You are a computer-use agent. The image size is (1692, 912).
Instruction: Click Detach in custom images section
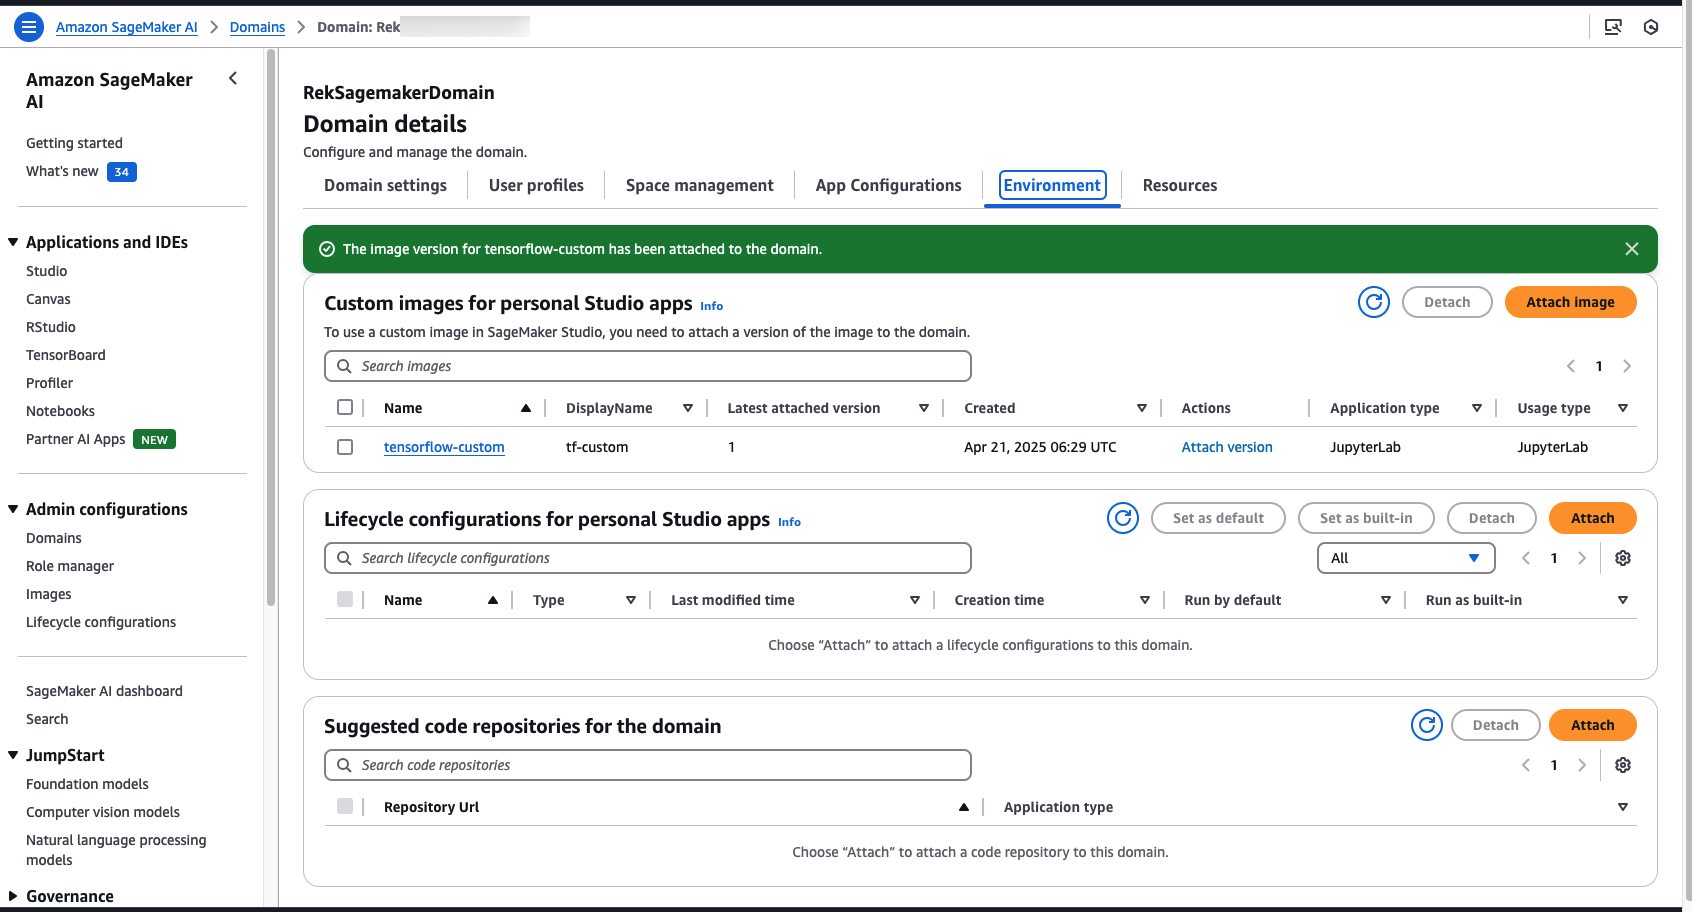(x=1447, y=302)
